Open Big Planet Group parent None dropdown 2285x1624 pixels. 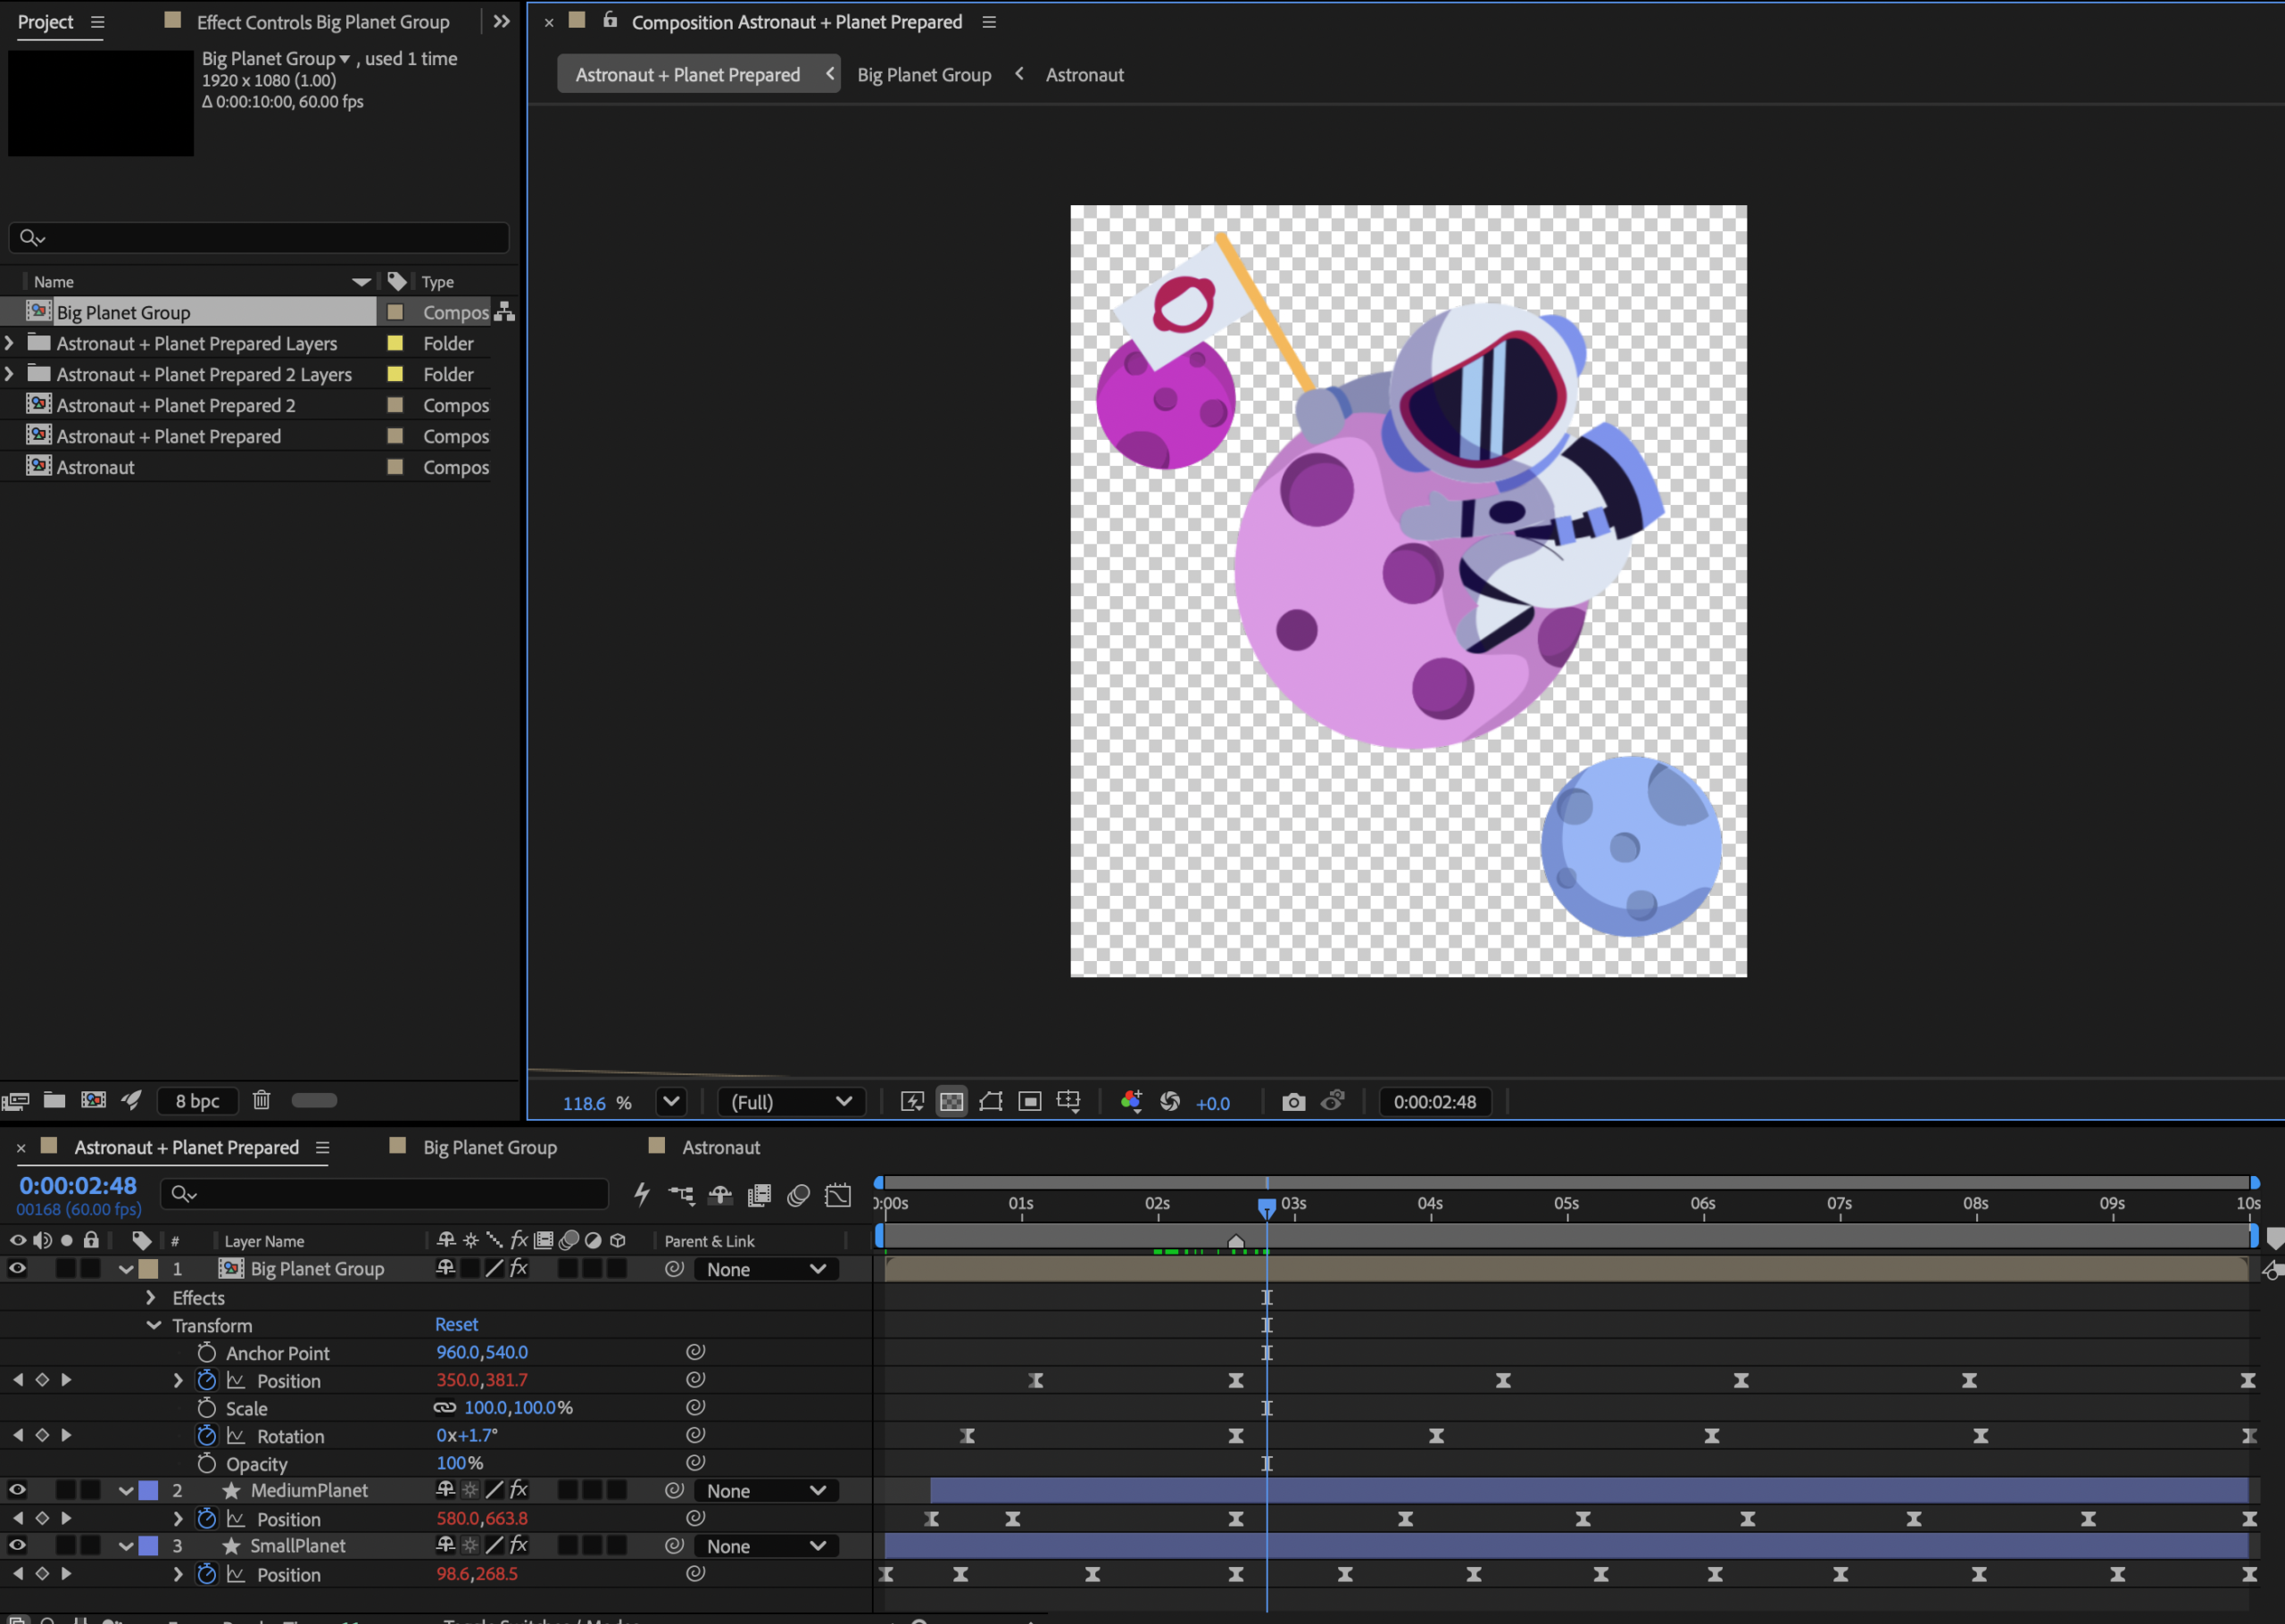click(766, 1269)
